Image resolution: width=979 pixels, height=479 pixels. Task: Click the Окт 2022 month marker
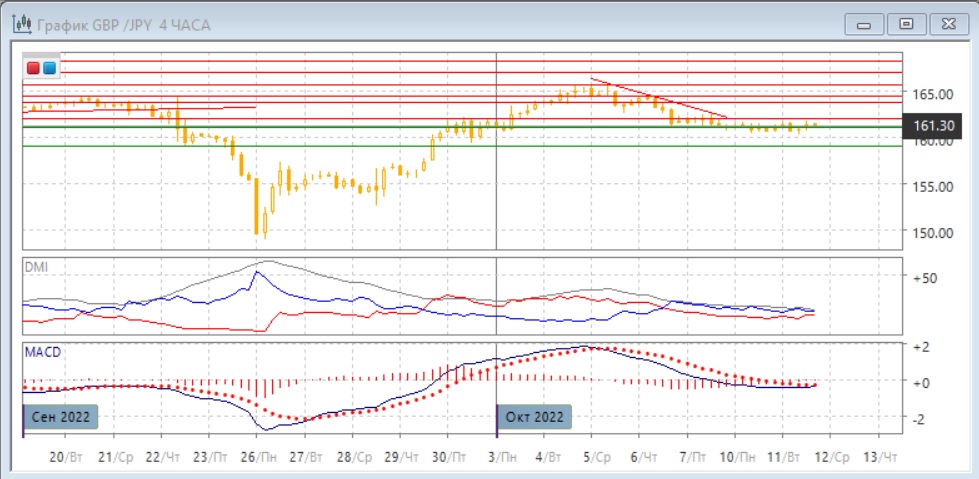pyautogui.click(x=535, y=417)
